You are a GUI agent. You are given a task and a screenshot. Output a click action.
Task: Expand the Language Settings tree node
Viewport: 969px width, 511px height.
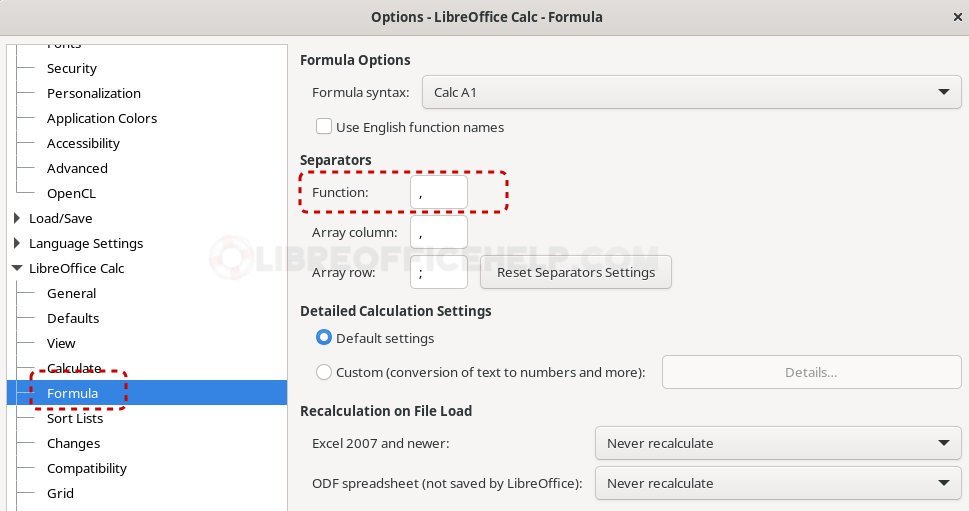17,243
